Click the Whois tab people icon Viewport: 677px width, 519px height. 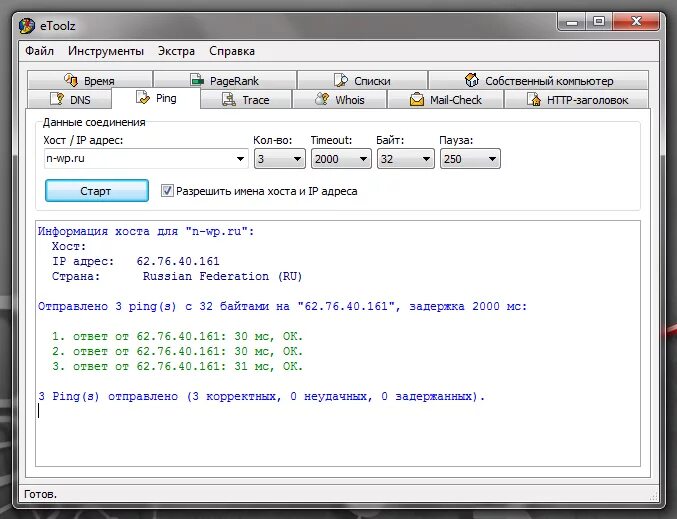pos(322,99)
